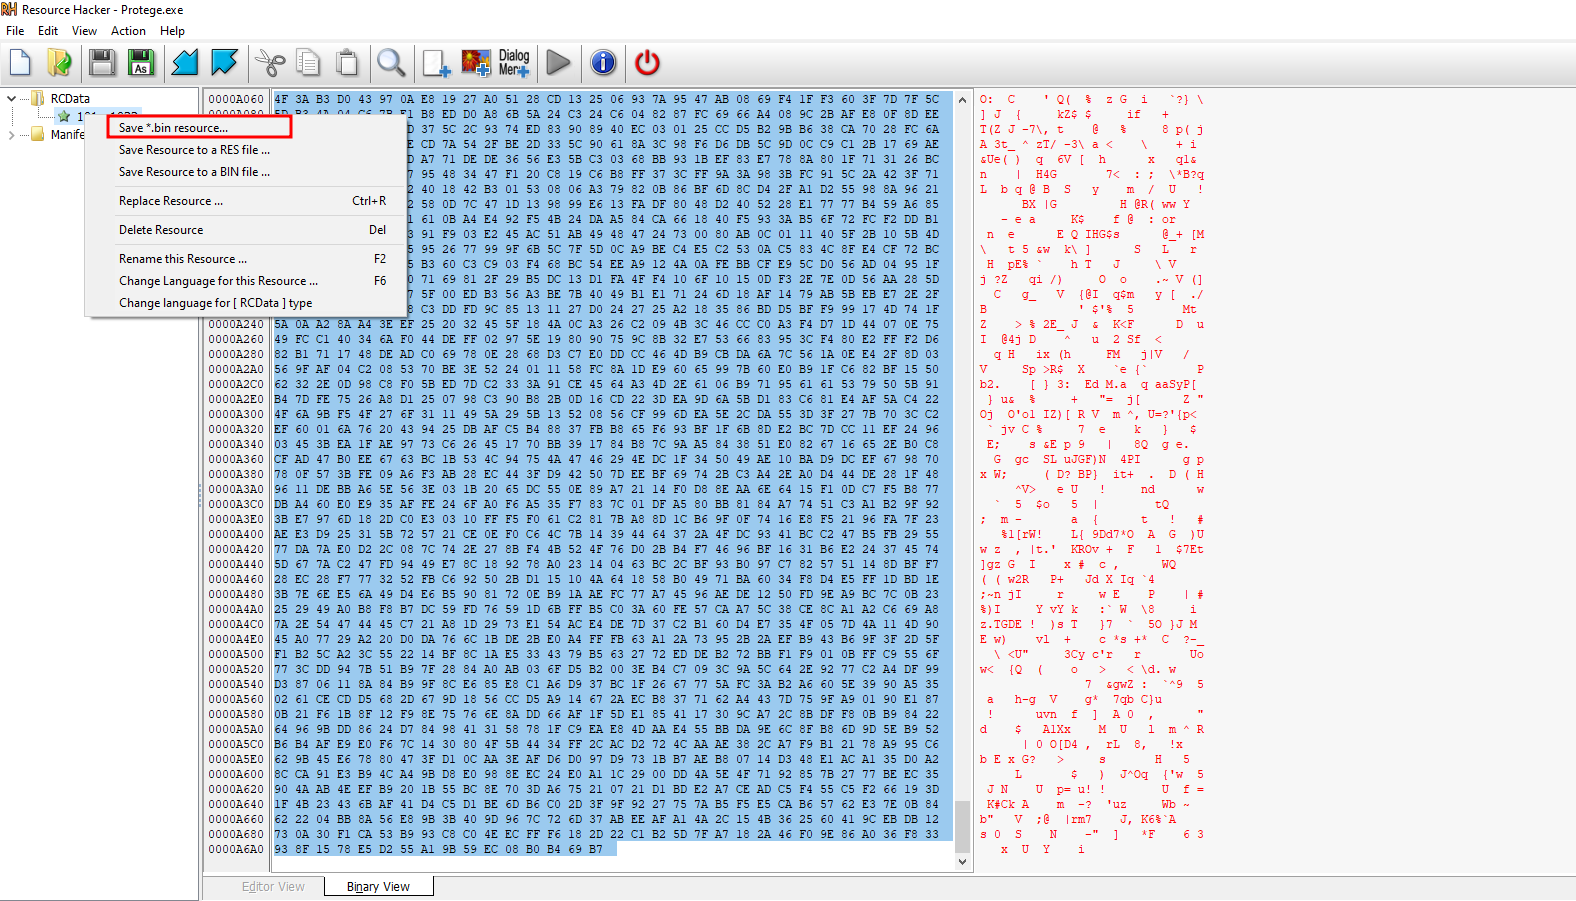Open the Help menu
Screen dimensions: 1576x901
click(172, 31)
